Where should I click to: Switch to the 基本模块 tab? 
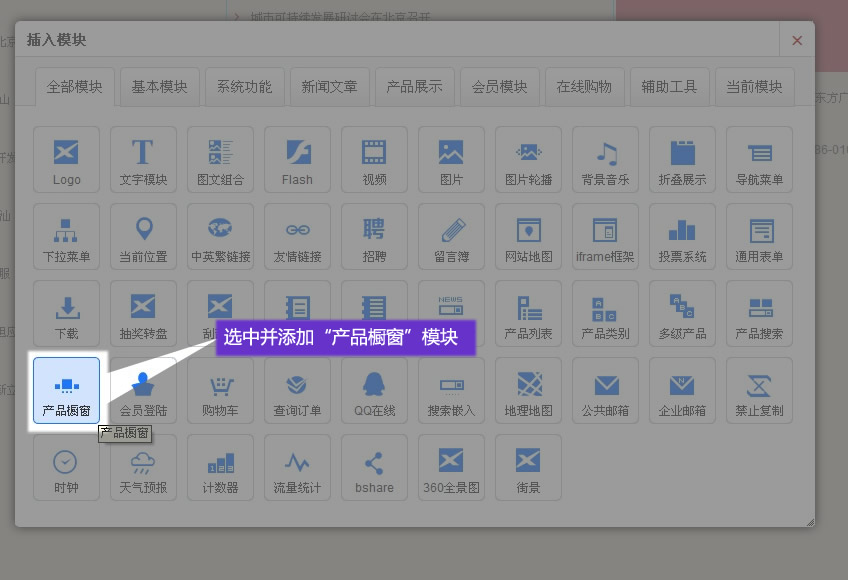click(x=159, y=87)
